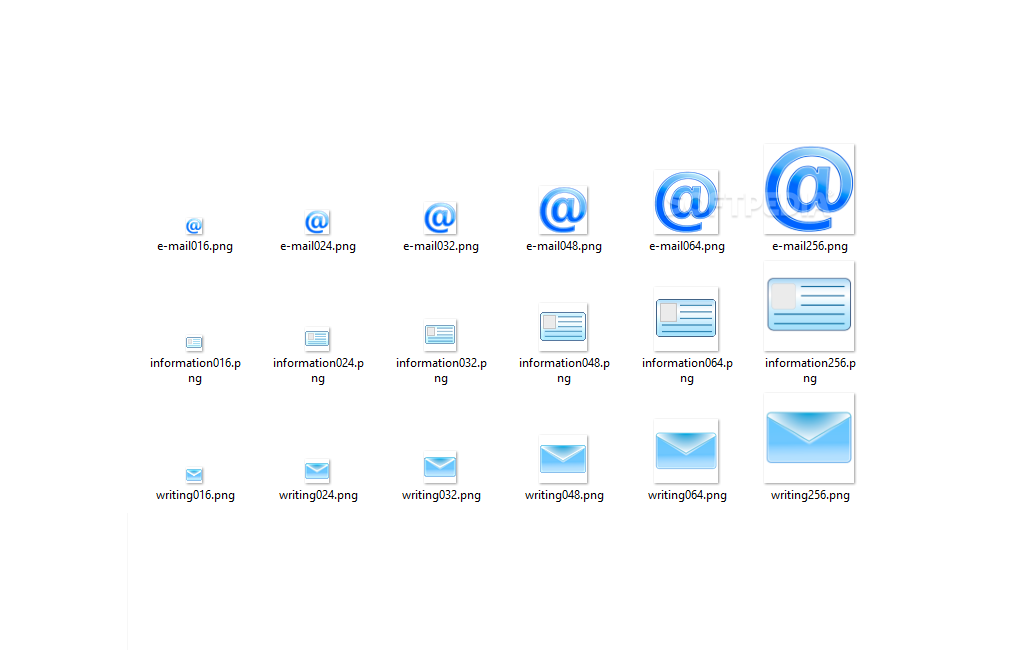This screenshot has width=1025, height=650.
Task: Select the information016.png card icon
Action: [x=194, y=343]
